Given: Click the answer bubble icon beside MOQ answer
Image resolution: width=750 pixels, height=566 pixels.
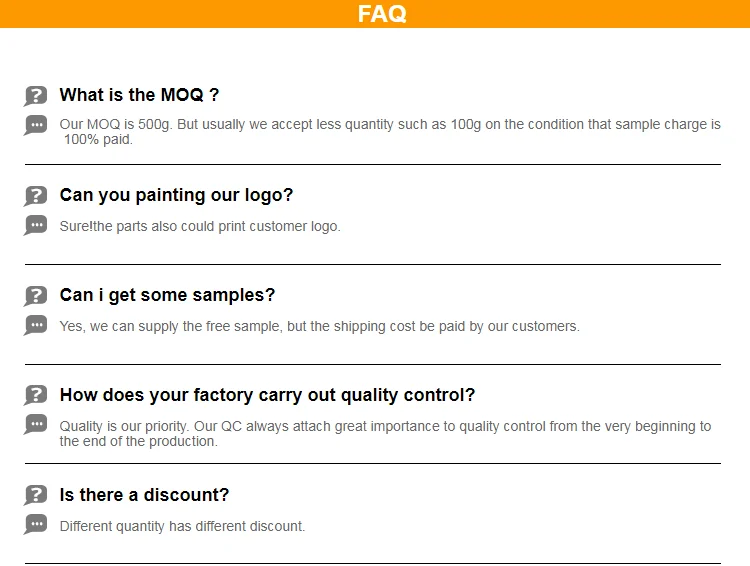Looking at the screenshot, I should tap(36, 125).
